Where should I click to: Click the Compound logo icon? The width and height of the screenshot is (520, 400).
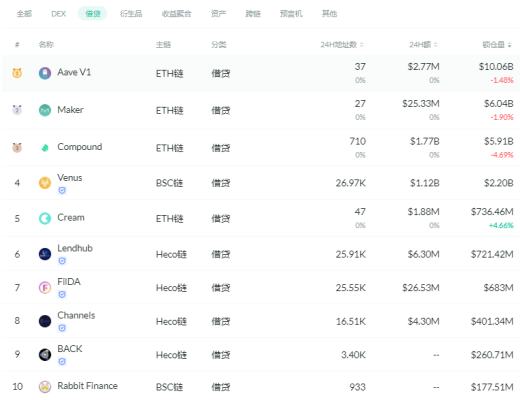tap(45, 147)
